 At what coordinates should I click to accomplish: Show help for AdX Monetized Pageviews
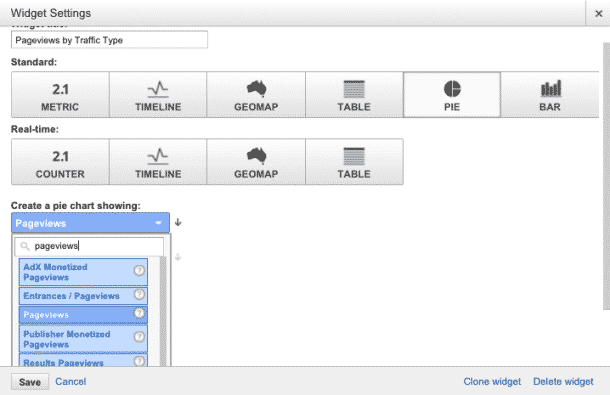coord(139,270)
